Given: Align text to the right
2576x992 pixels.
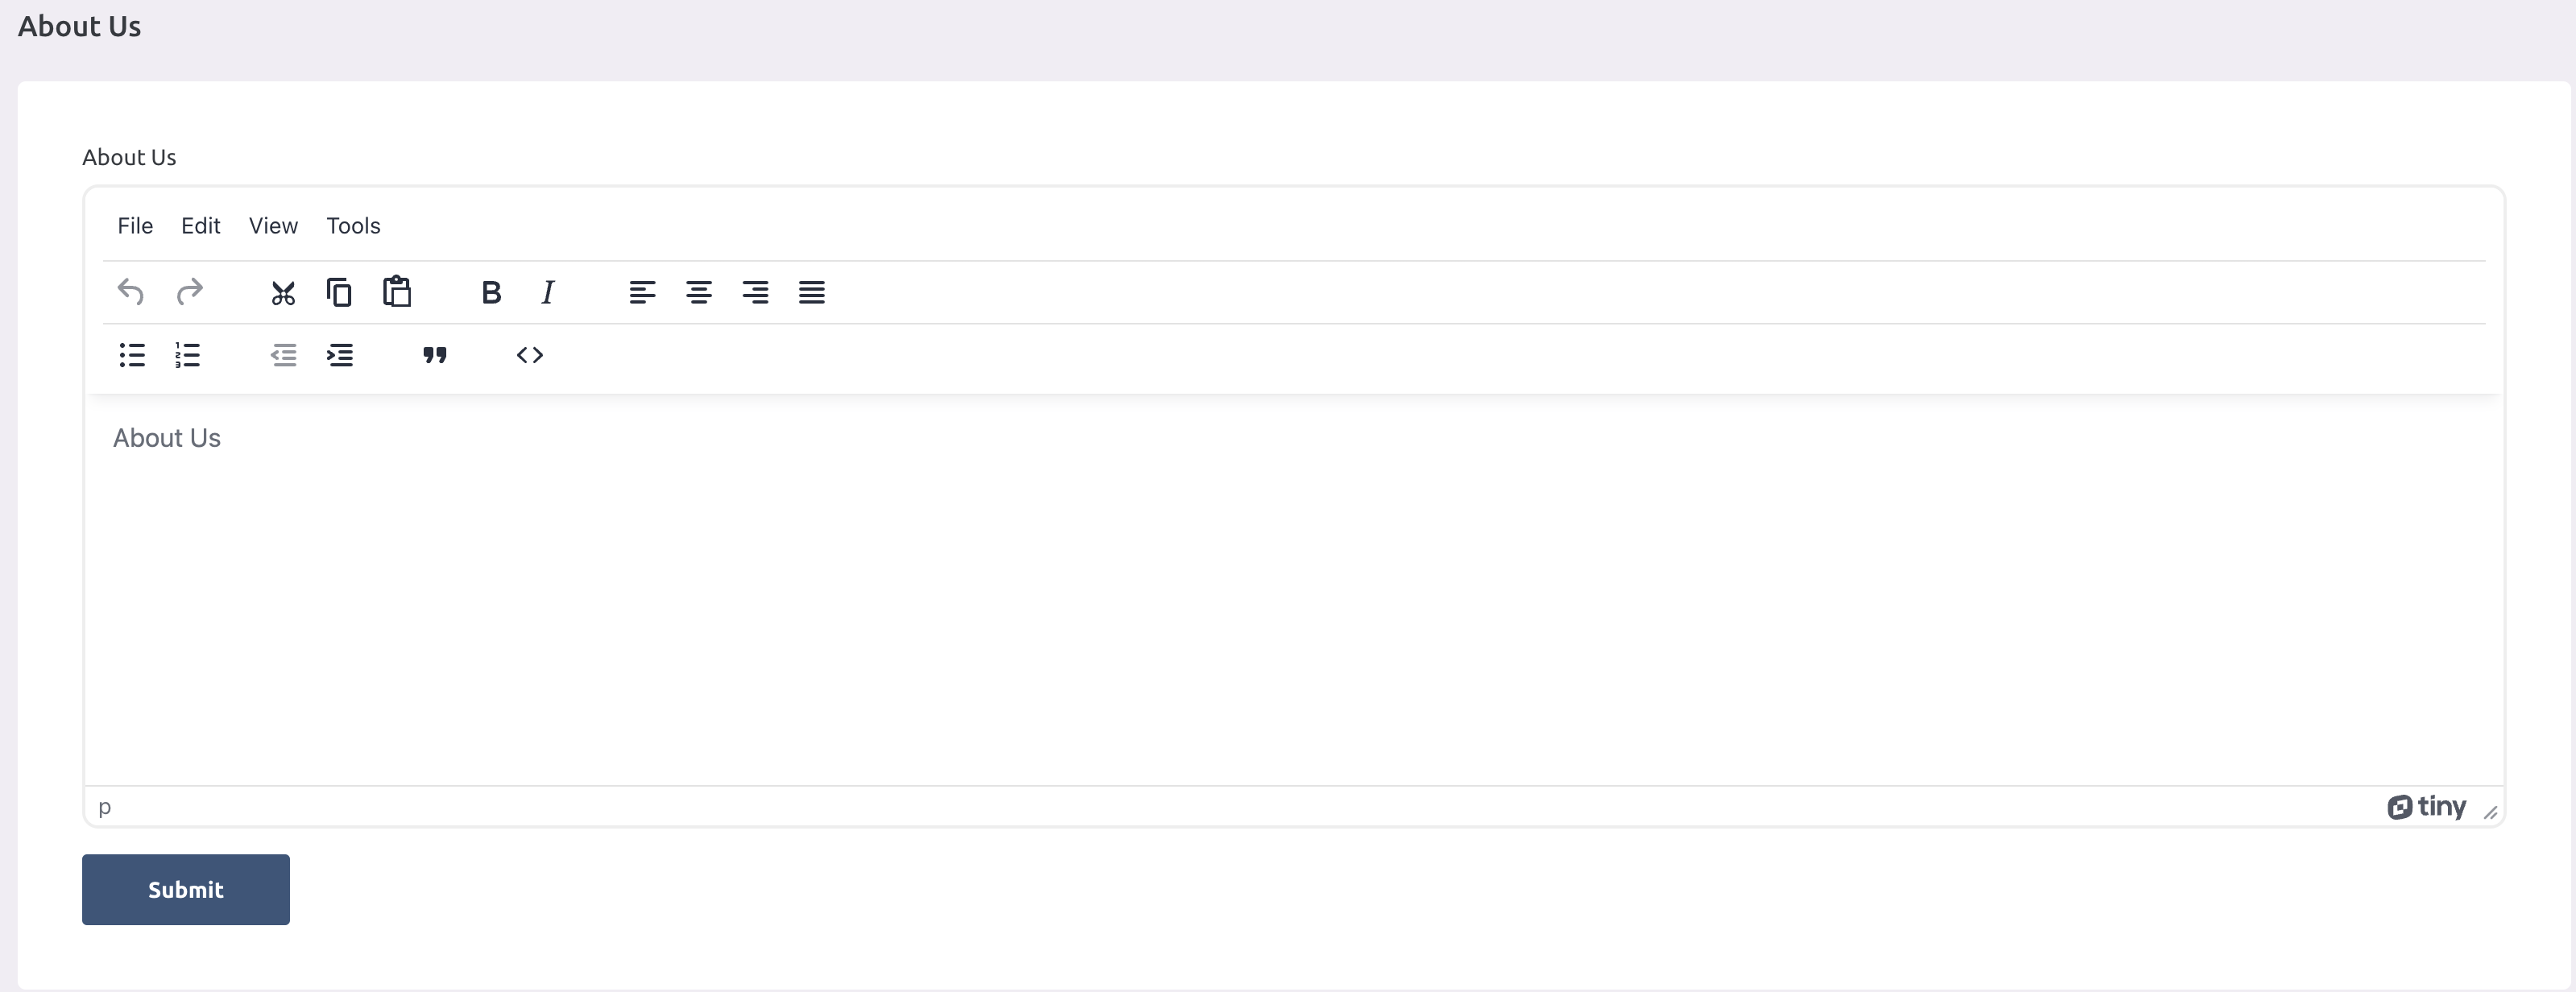Looking at the screenshot, I should [755, 293].
